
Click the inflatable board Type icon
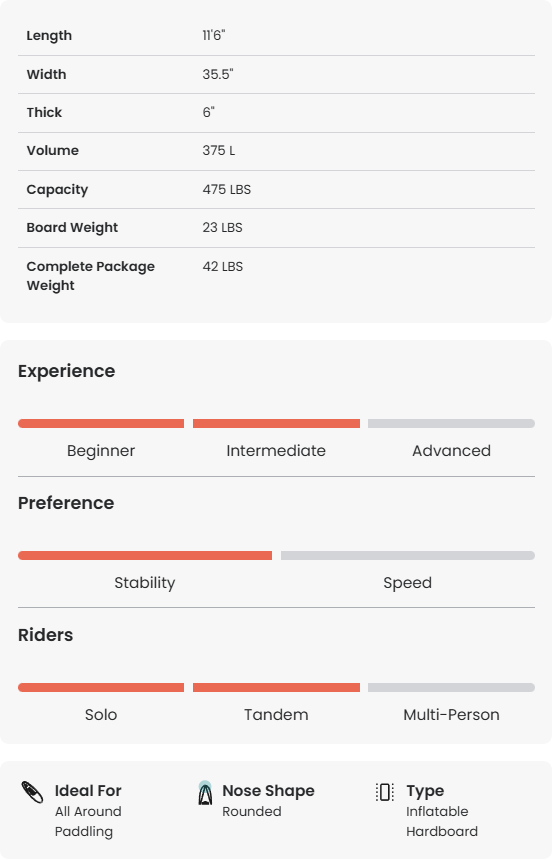click(x=385, y=792)
